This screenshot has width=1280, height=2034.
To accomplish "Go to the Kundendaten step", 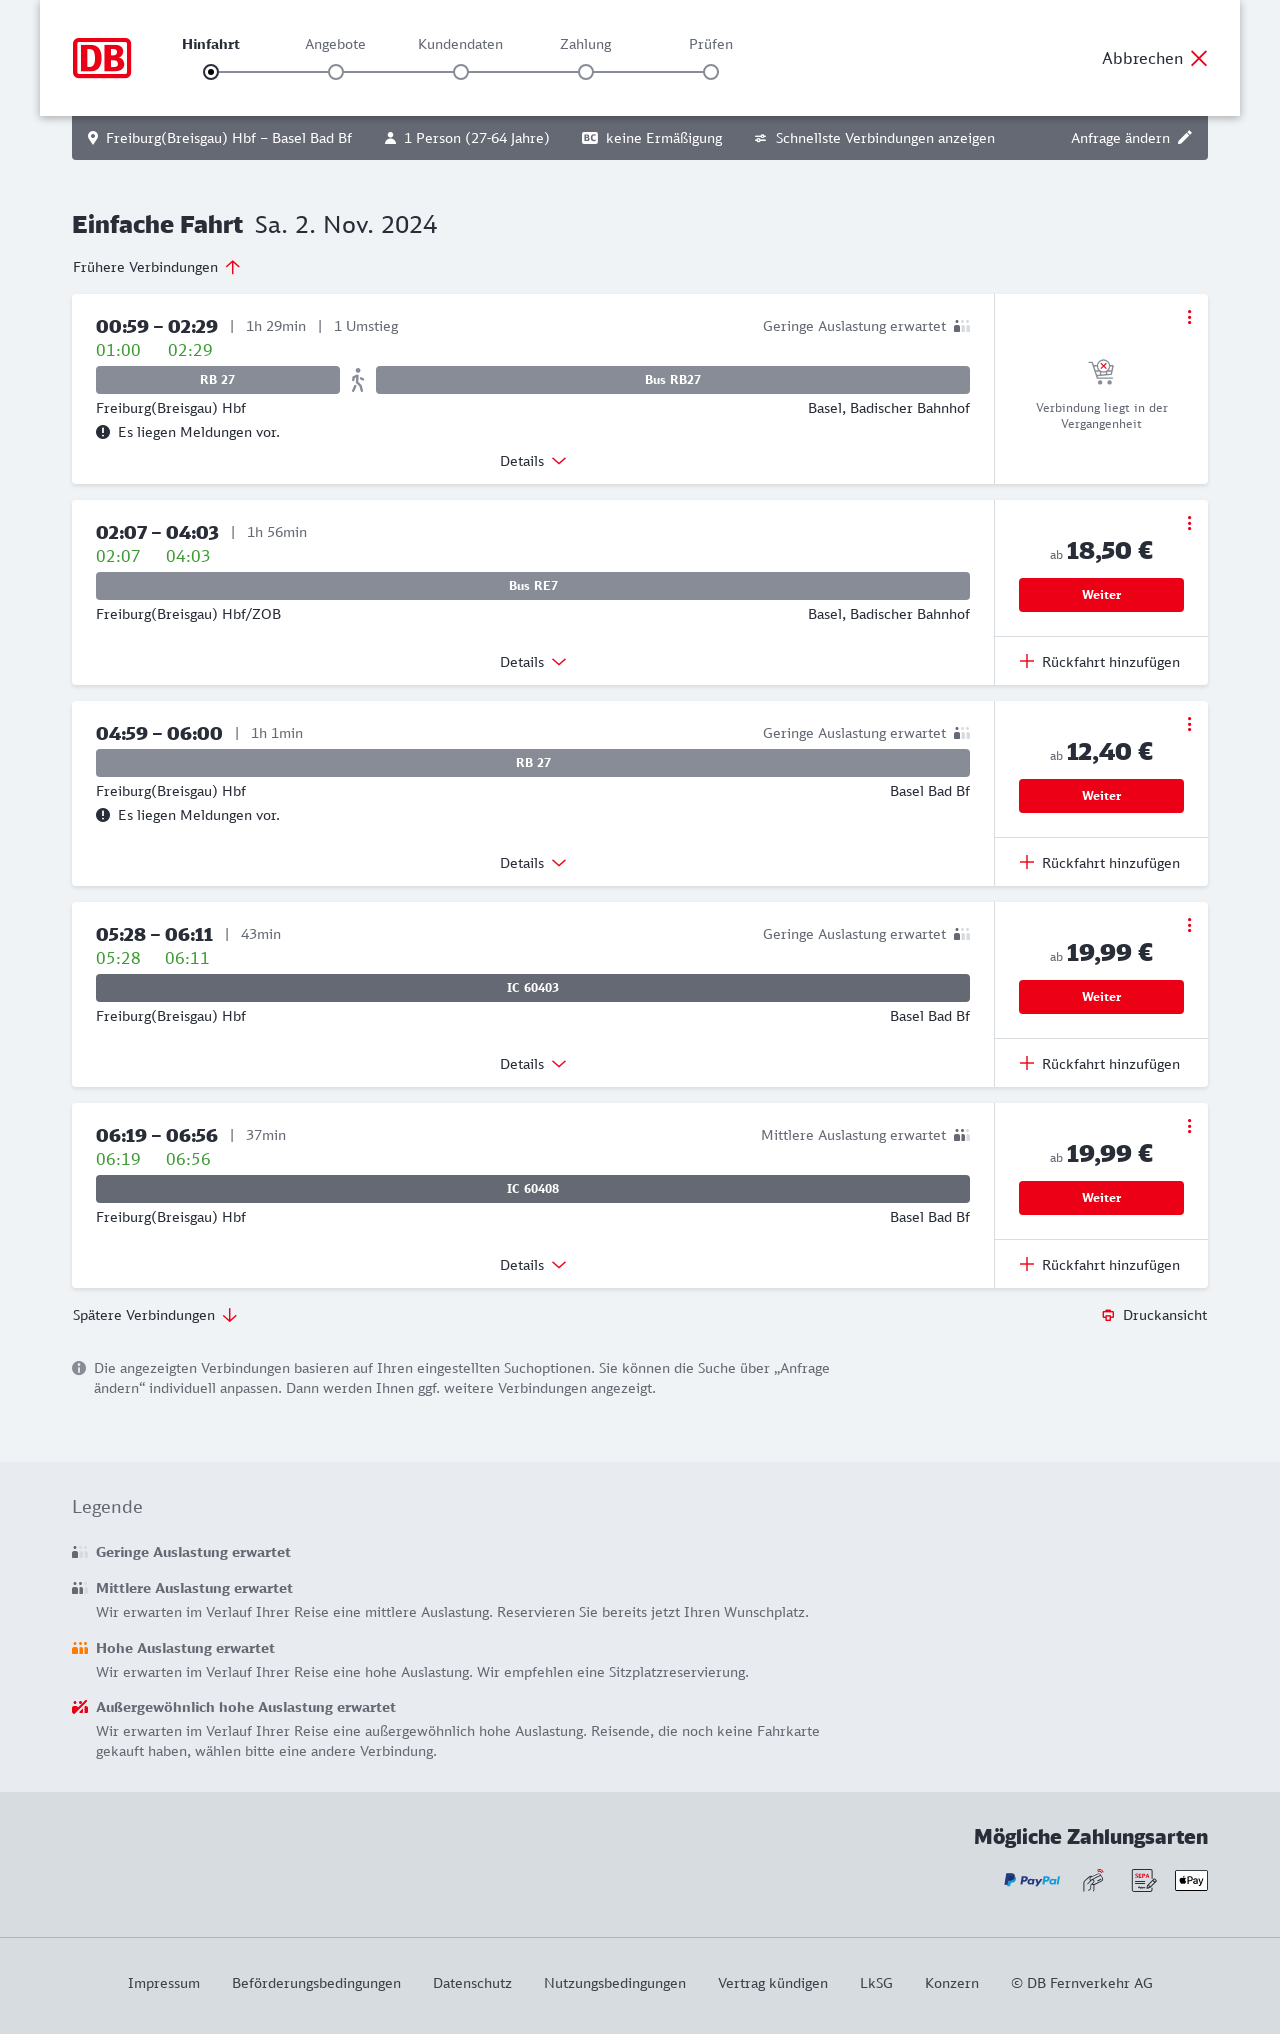I will pyautogui.click(x=461, y=71).
